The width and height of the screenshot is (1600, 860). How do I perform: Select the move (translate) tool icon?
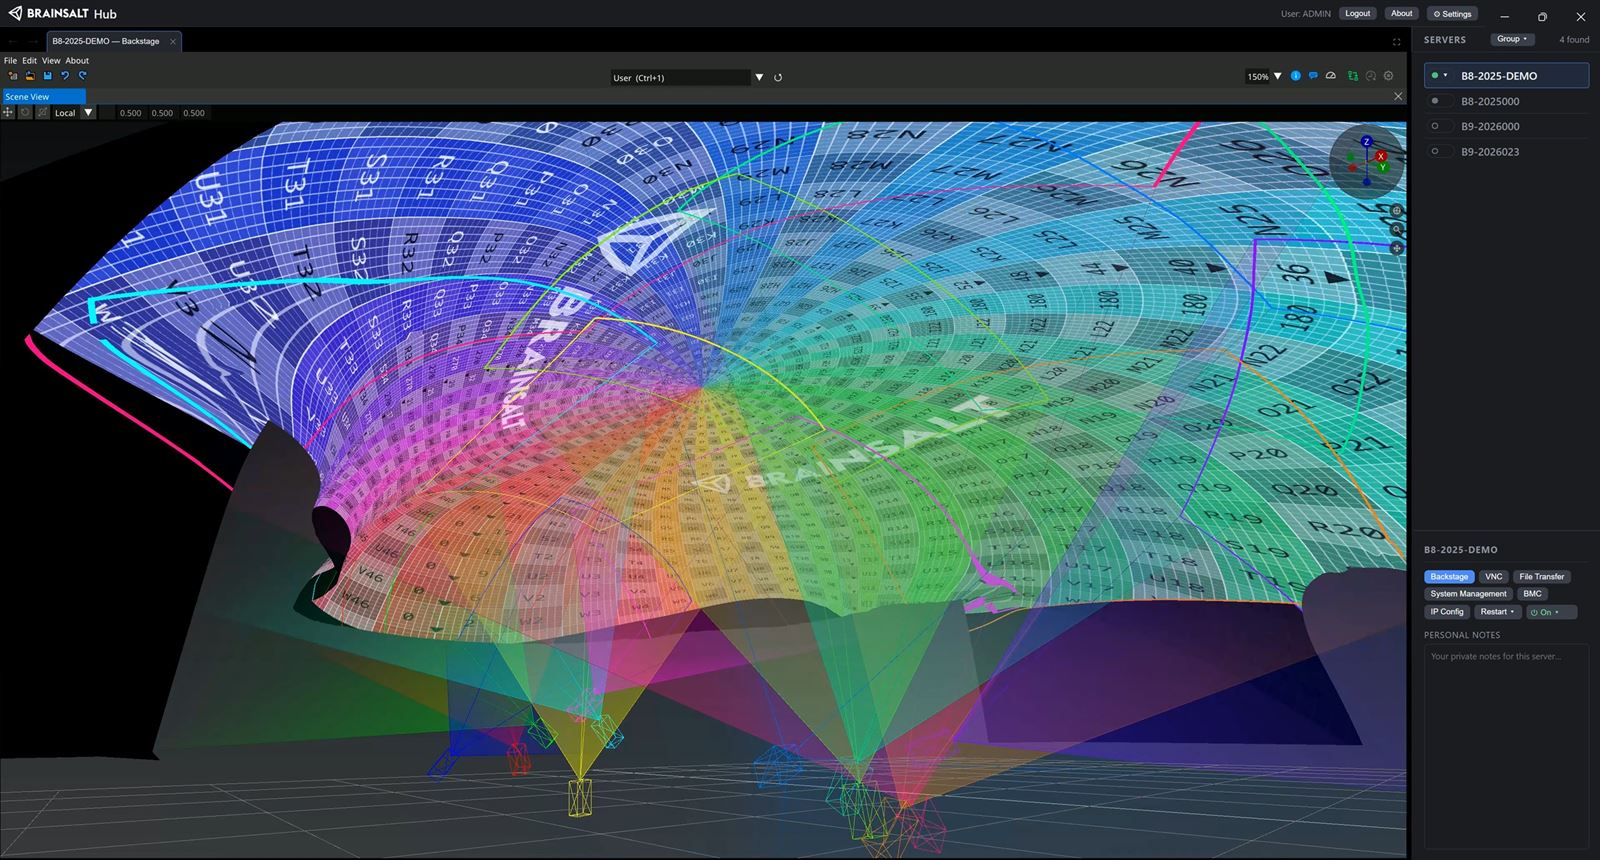coord(8,113)
